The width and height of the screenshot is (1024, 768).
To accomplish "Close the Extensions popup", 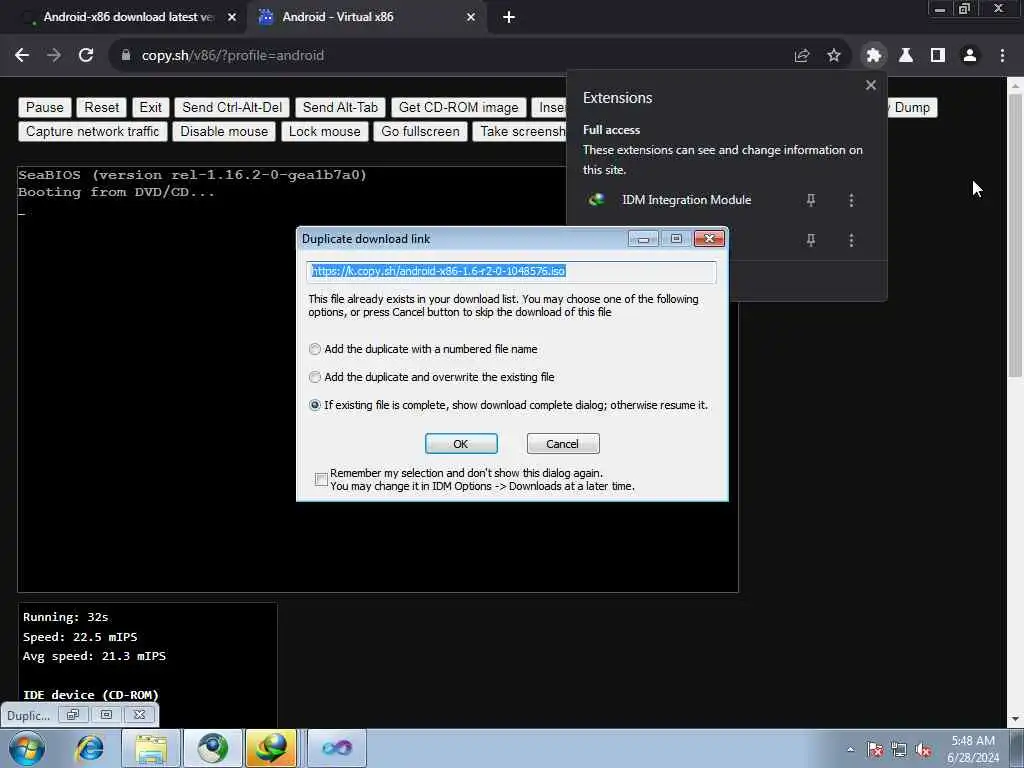I will pyautogui.click(x=871, y=85).
